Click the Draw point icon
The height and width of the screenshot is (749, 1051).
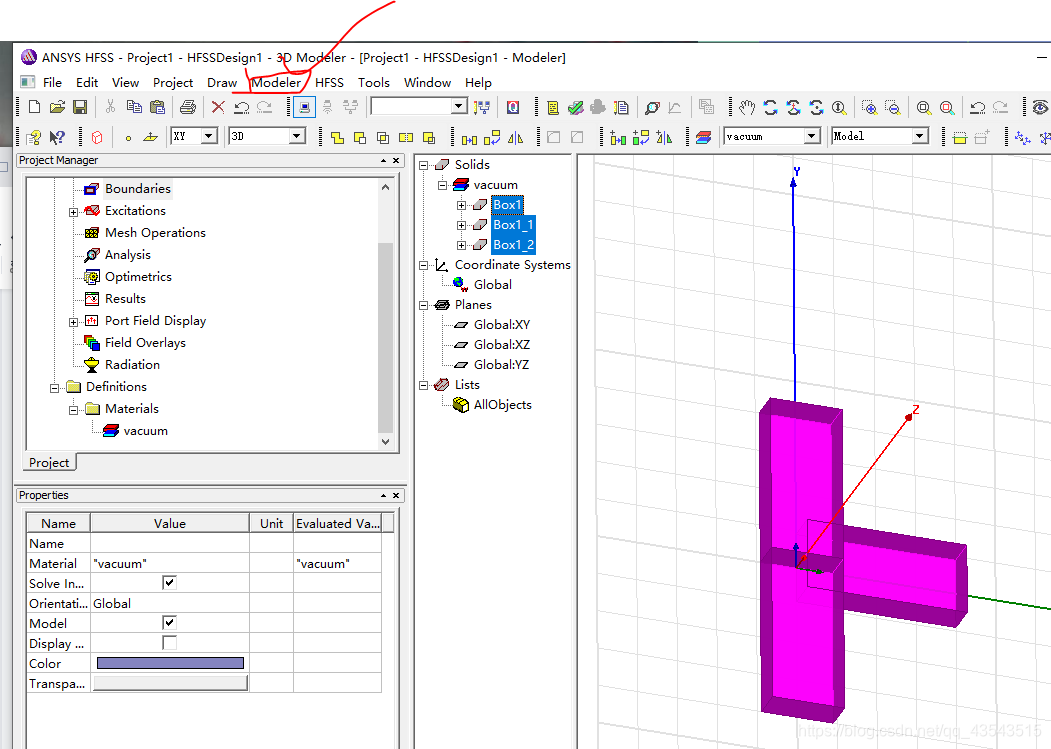click(x=128, y=137)
